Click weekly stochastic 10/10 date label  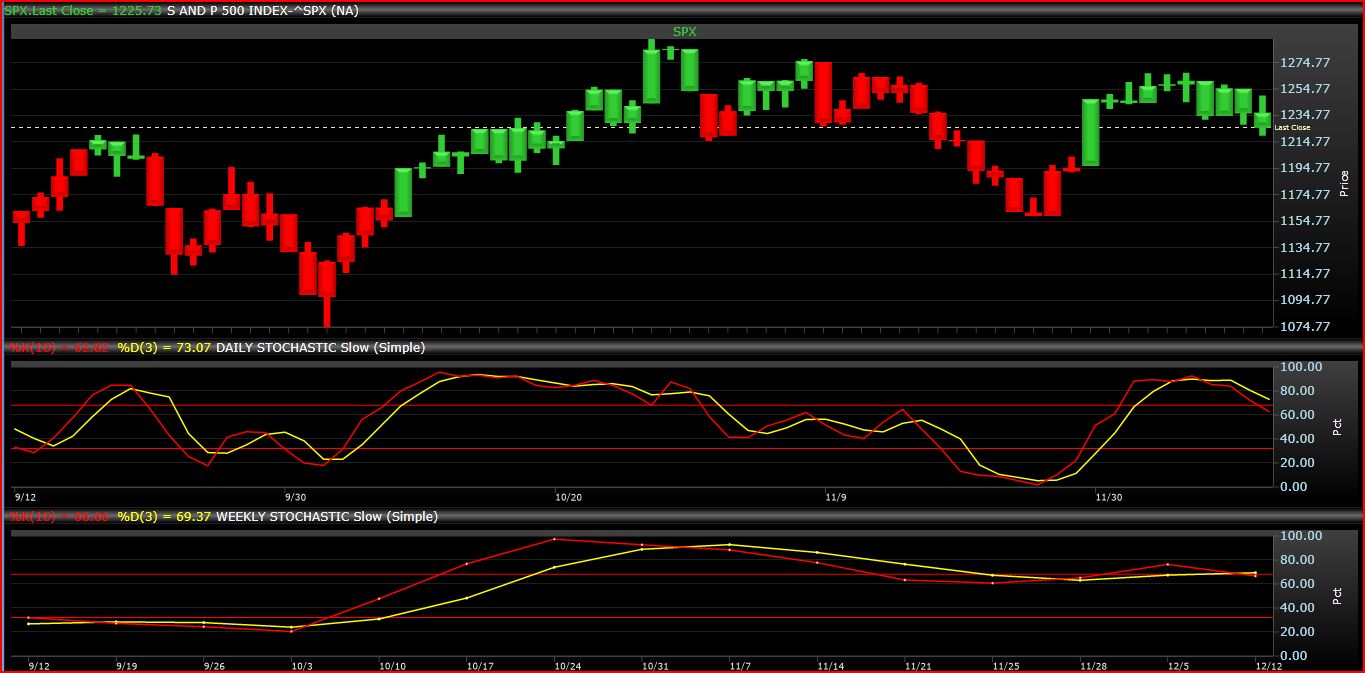[392, 665]
